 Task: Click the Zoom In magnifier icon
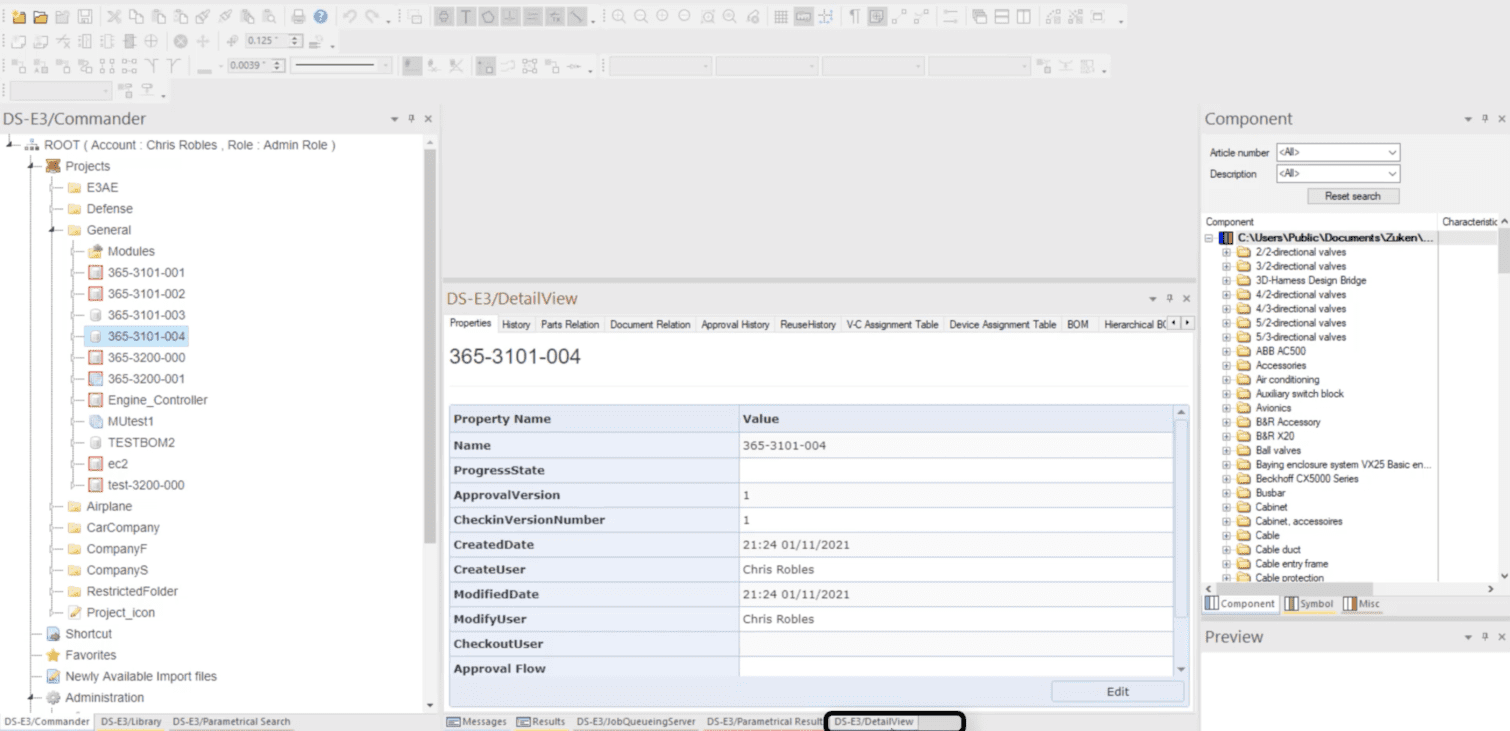point(619,17)
